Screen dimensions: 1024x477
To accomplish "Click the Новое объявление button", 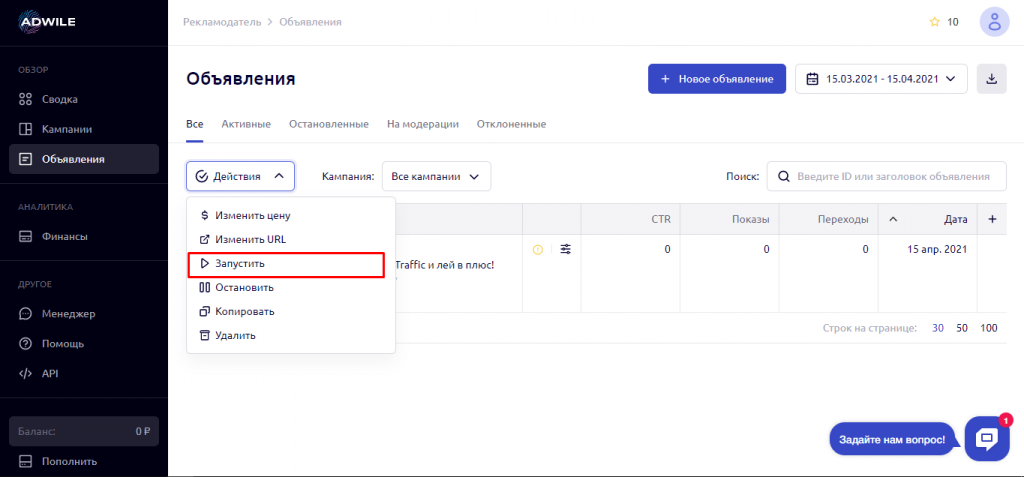I will pos(716,79).
